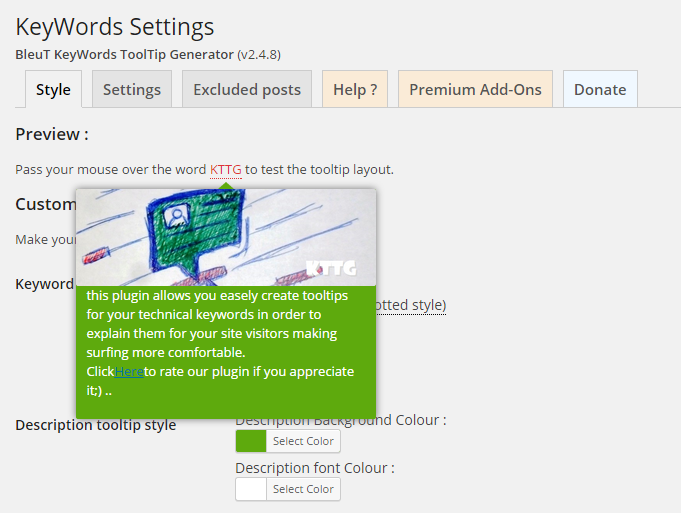This screenshot has height=513, width=681.
Task: Click the KTTG tooltip sketch image
Action: (x=226, y=238)
